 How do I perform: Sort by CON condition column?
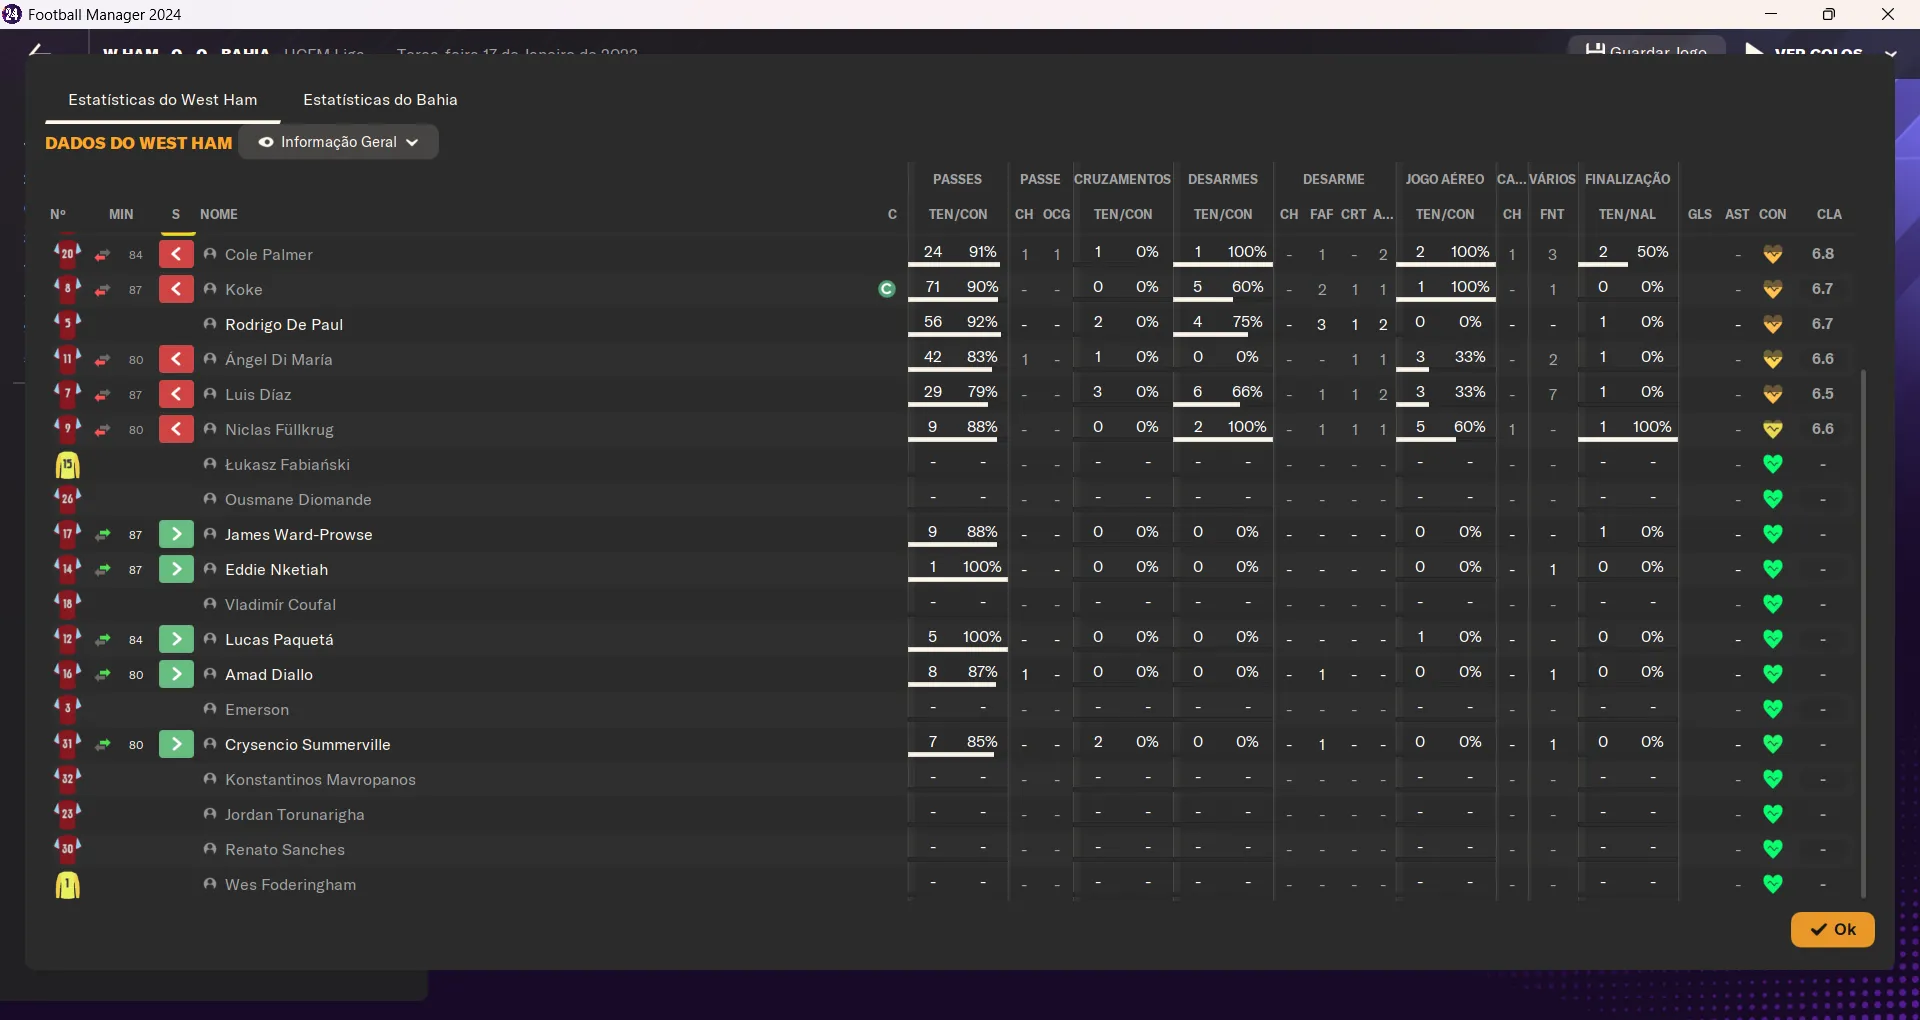point(1773,214)
